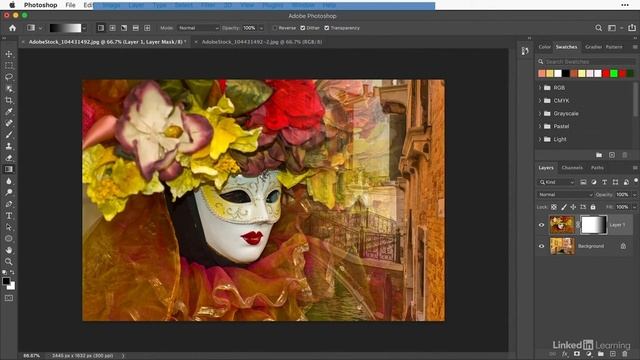Open the gradient picker dropdown arrow
640x360 pixels.
84,28
